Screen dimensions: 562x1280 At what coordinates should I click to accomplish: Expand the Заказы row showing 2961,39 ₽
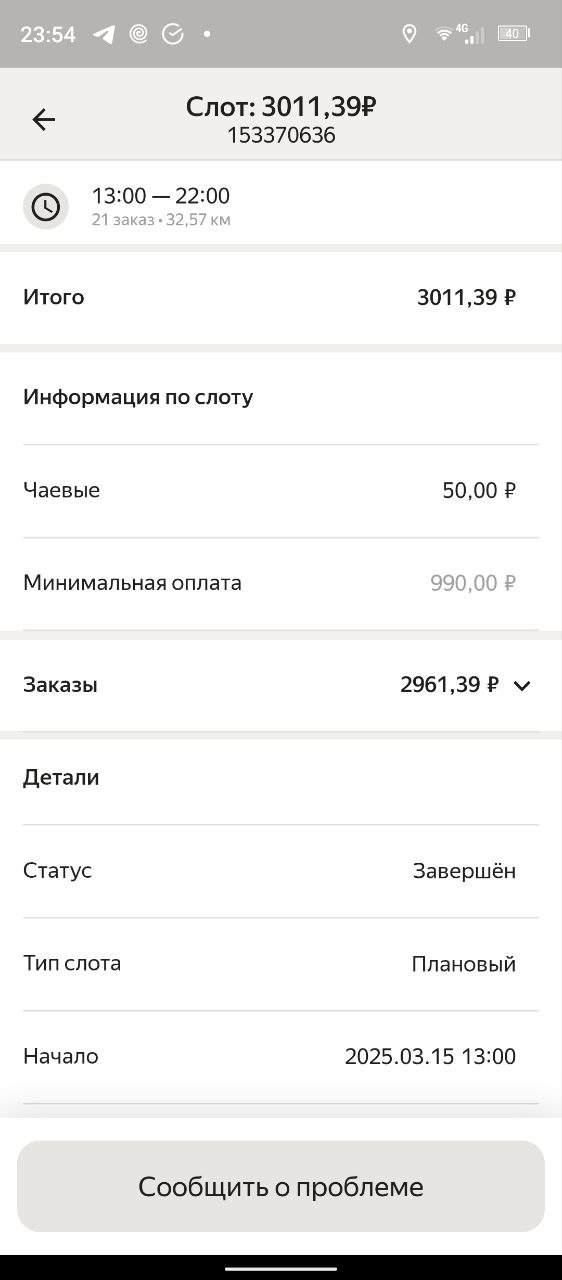[x=281, y=686]
